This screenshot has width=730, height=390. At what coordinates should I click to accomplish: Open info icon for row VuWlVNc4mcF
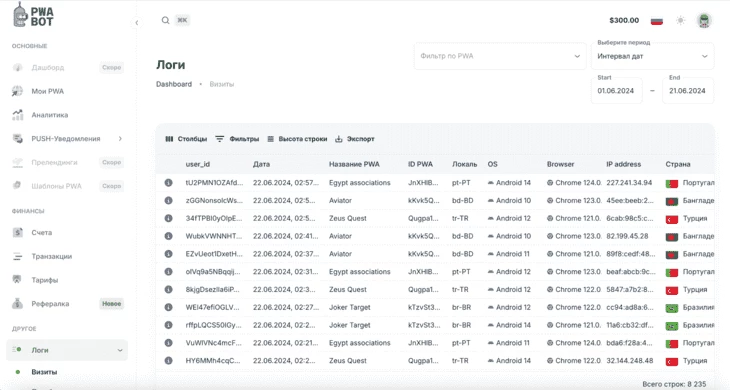point(169,343)
